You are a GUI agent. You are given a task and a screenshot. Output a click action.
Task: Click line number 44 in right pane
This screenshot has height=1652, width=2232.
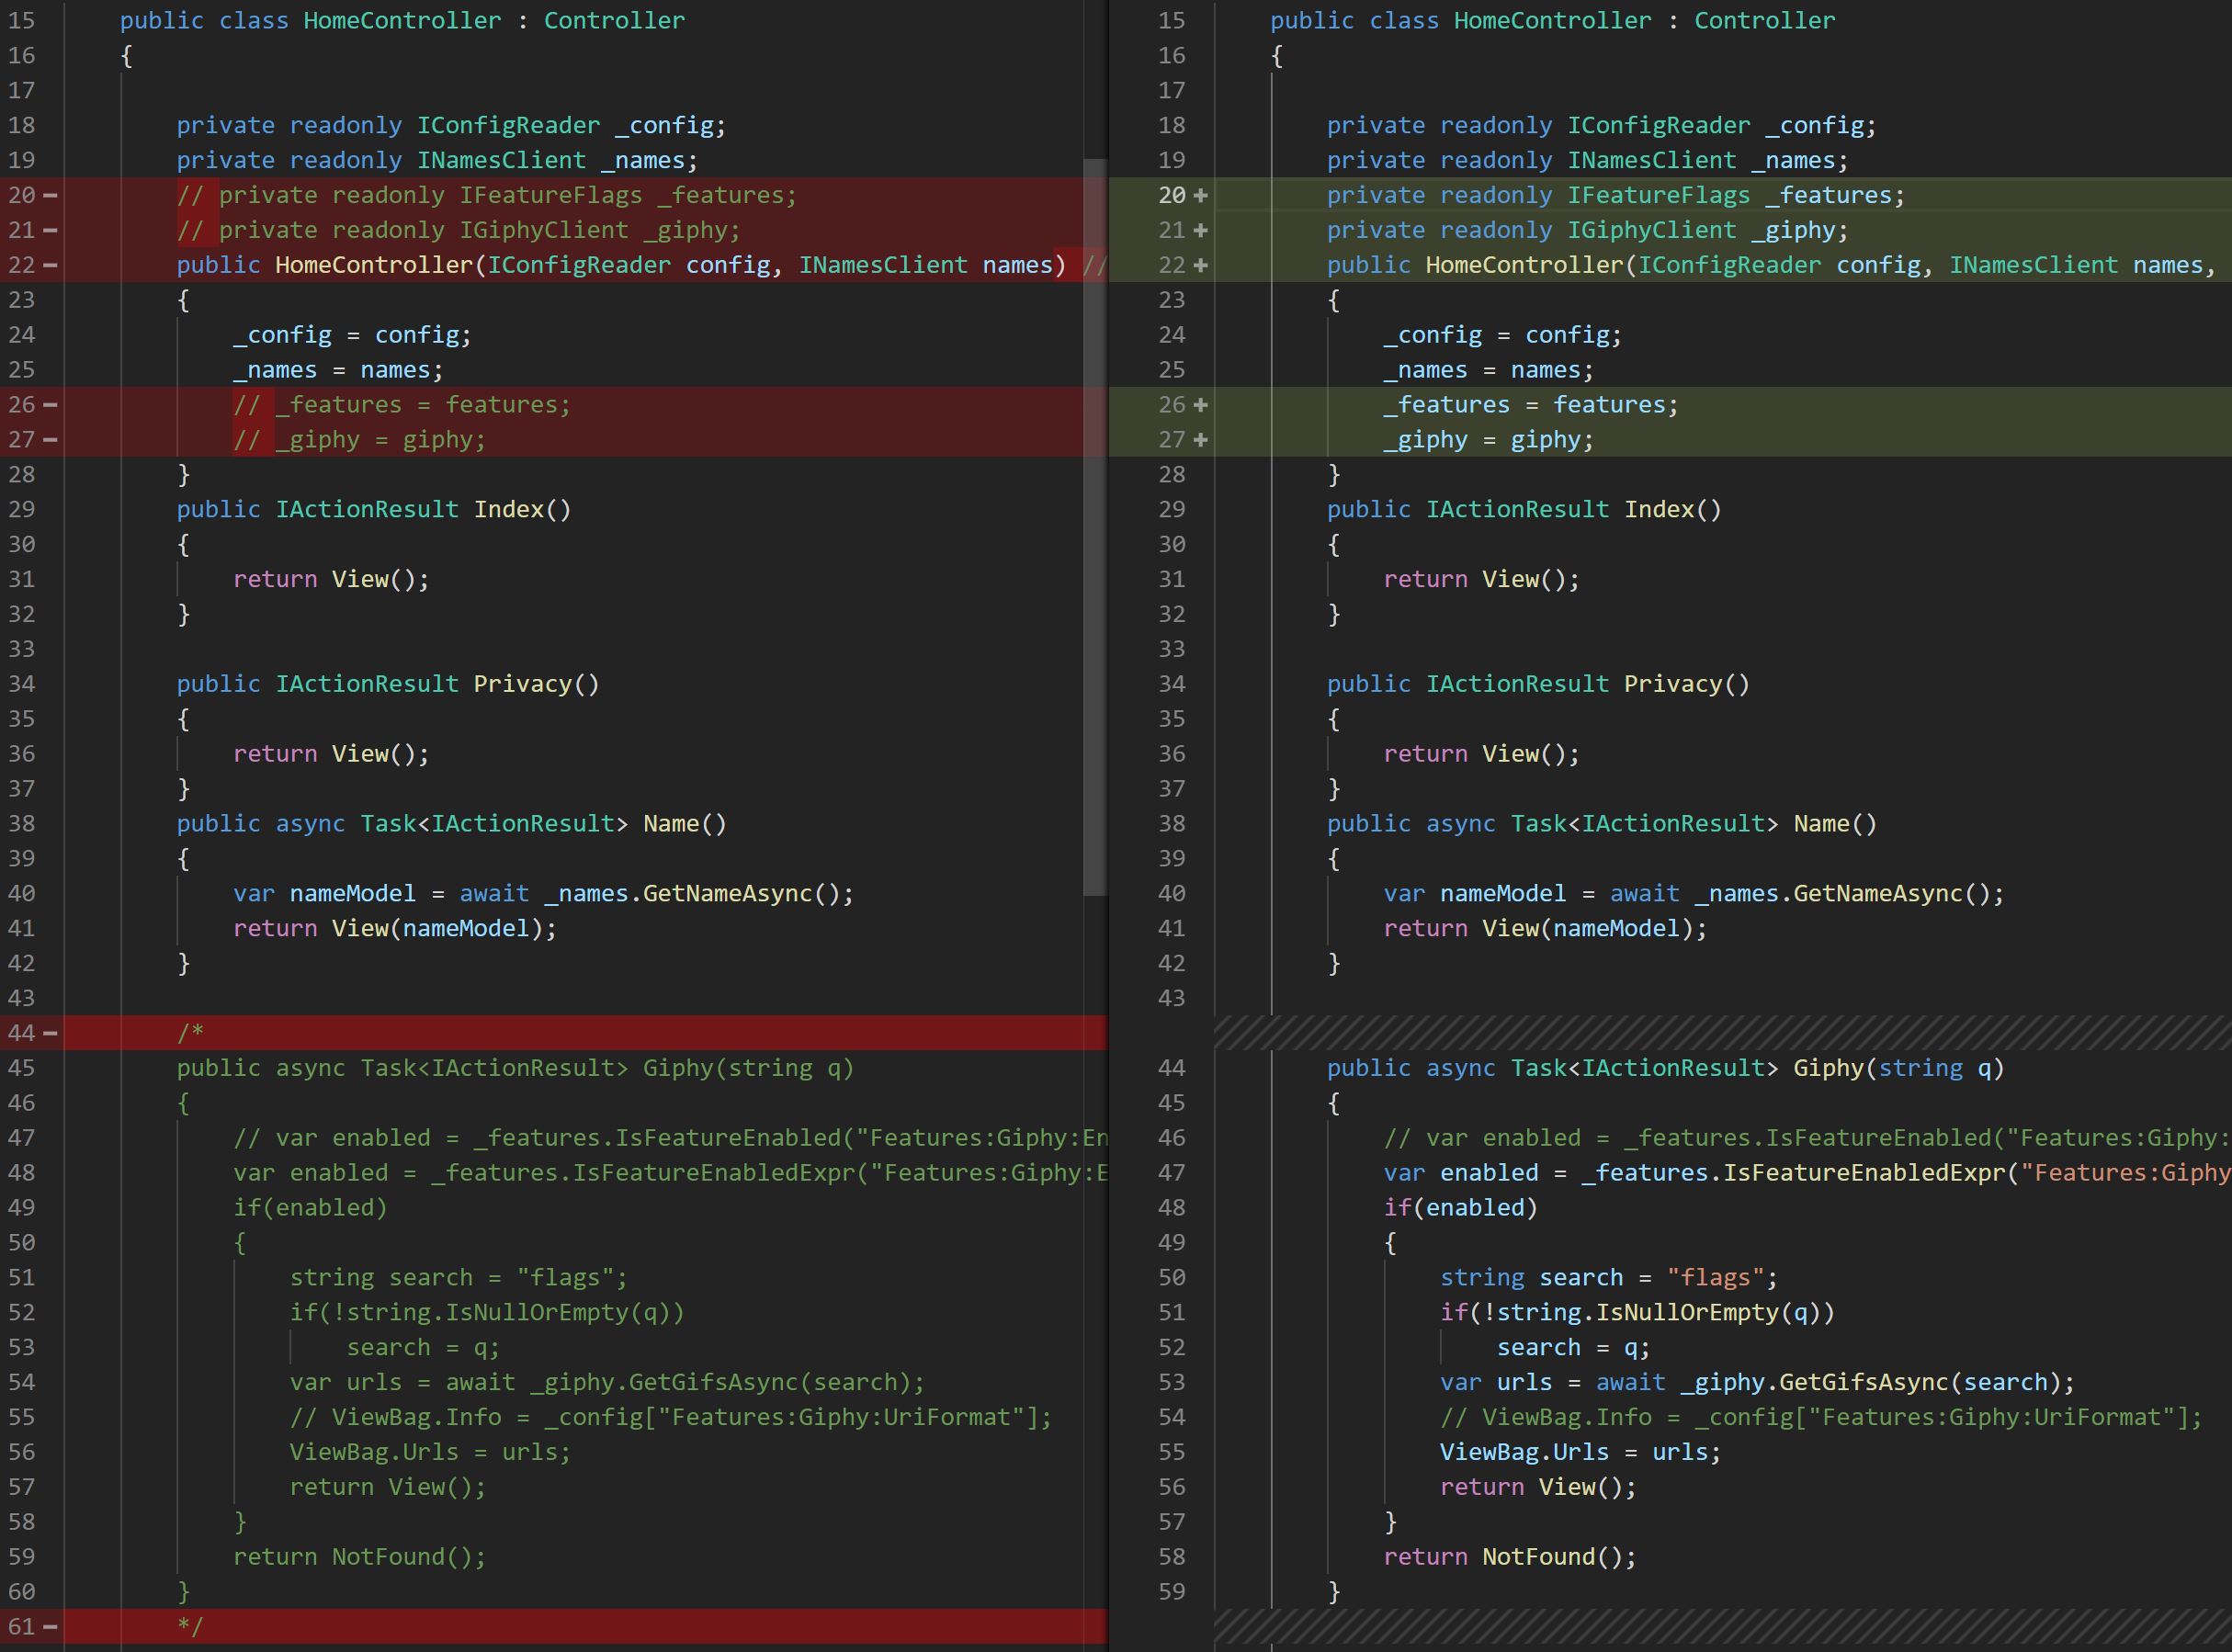(1171, 1068)
